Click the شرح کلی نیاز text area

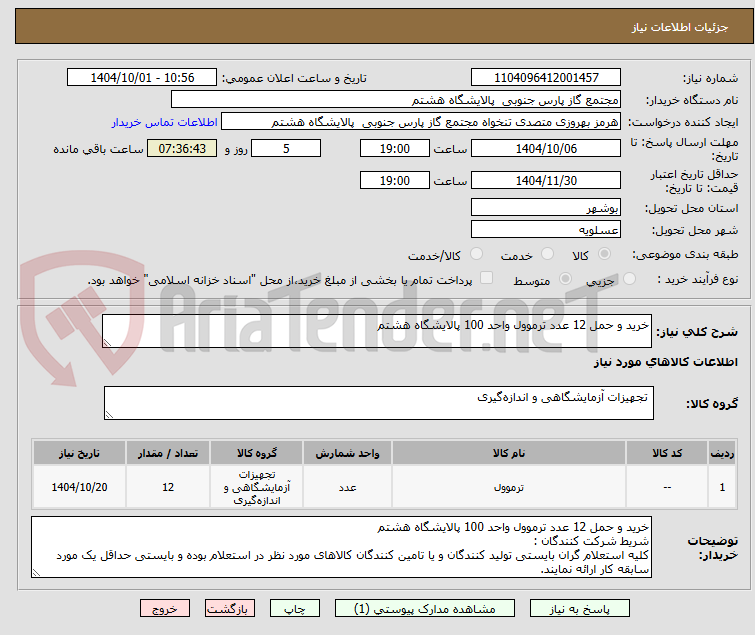pyautogui.click(x=377, y=331)
